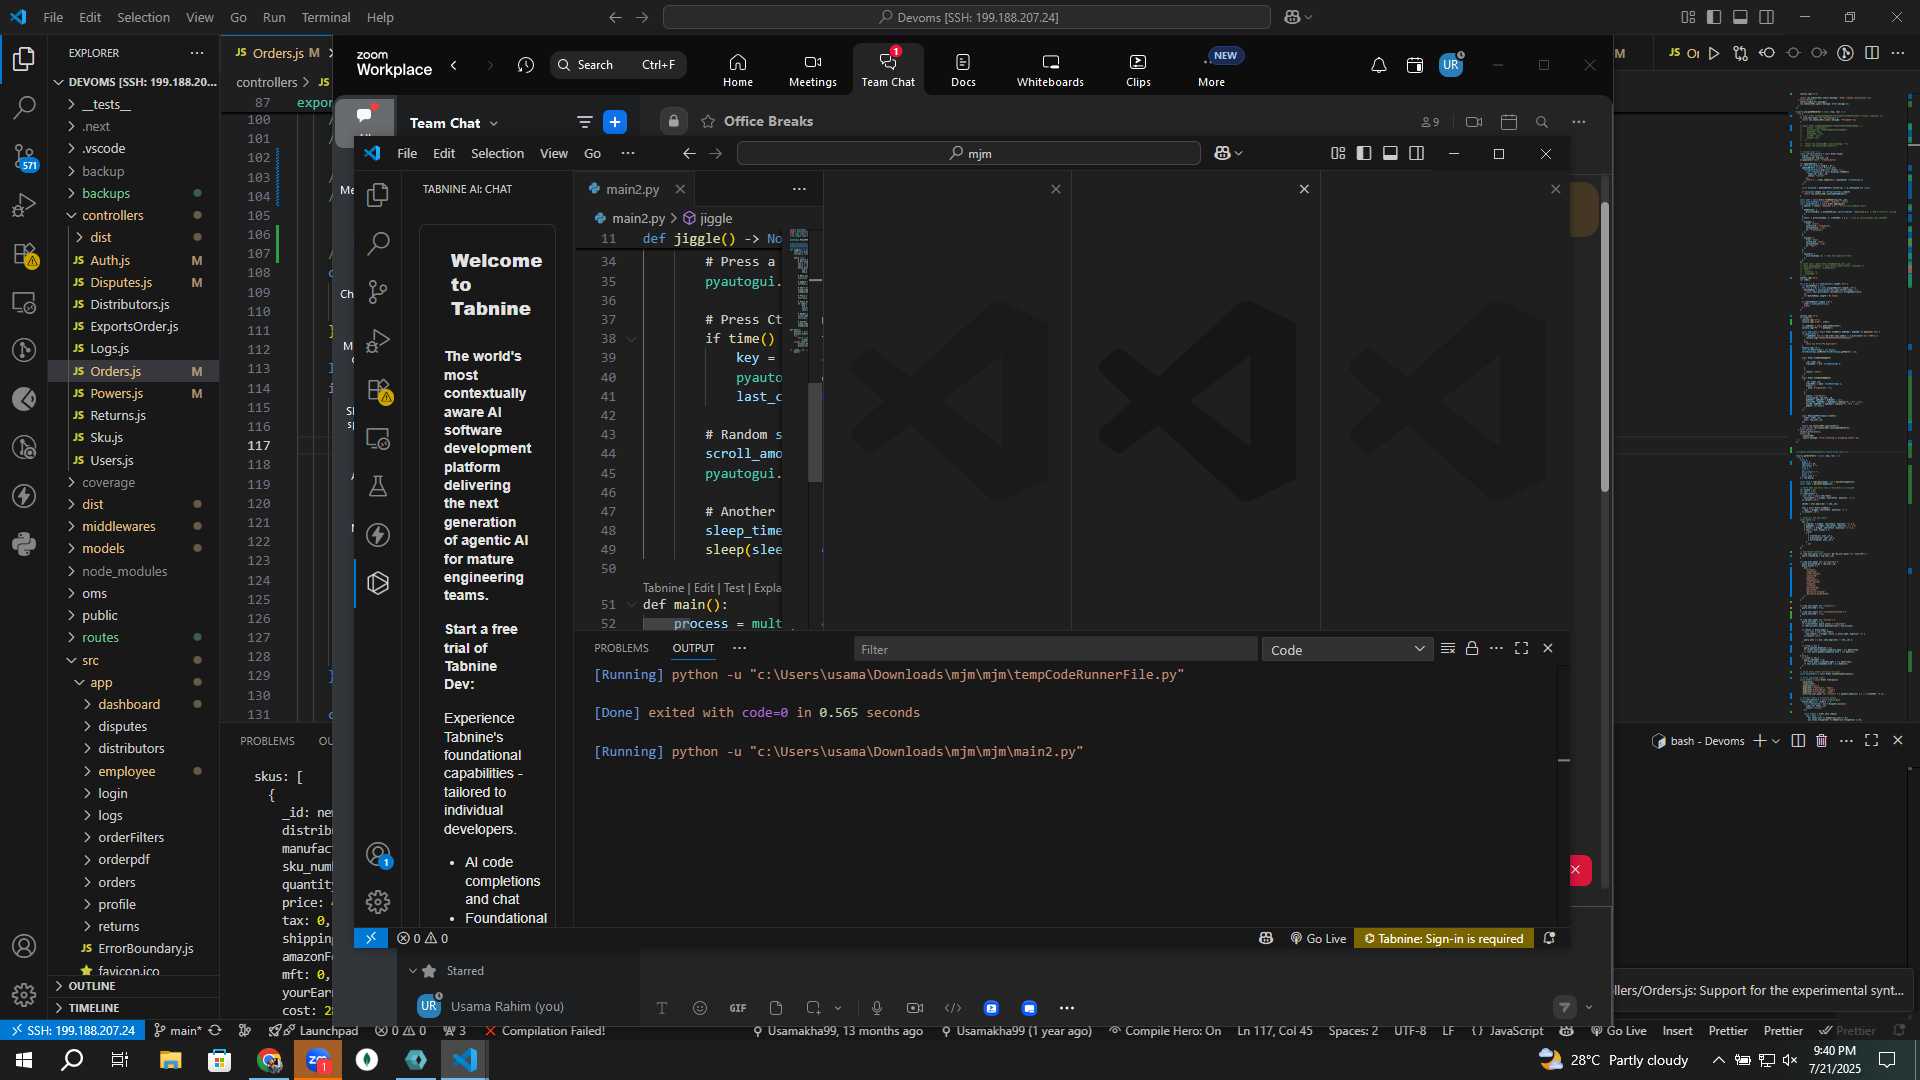This screenshot has height=1080, width=1920.
Task: Toggle primary side bar in mjm window
Action: 1364,153
